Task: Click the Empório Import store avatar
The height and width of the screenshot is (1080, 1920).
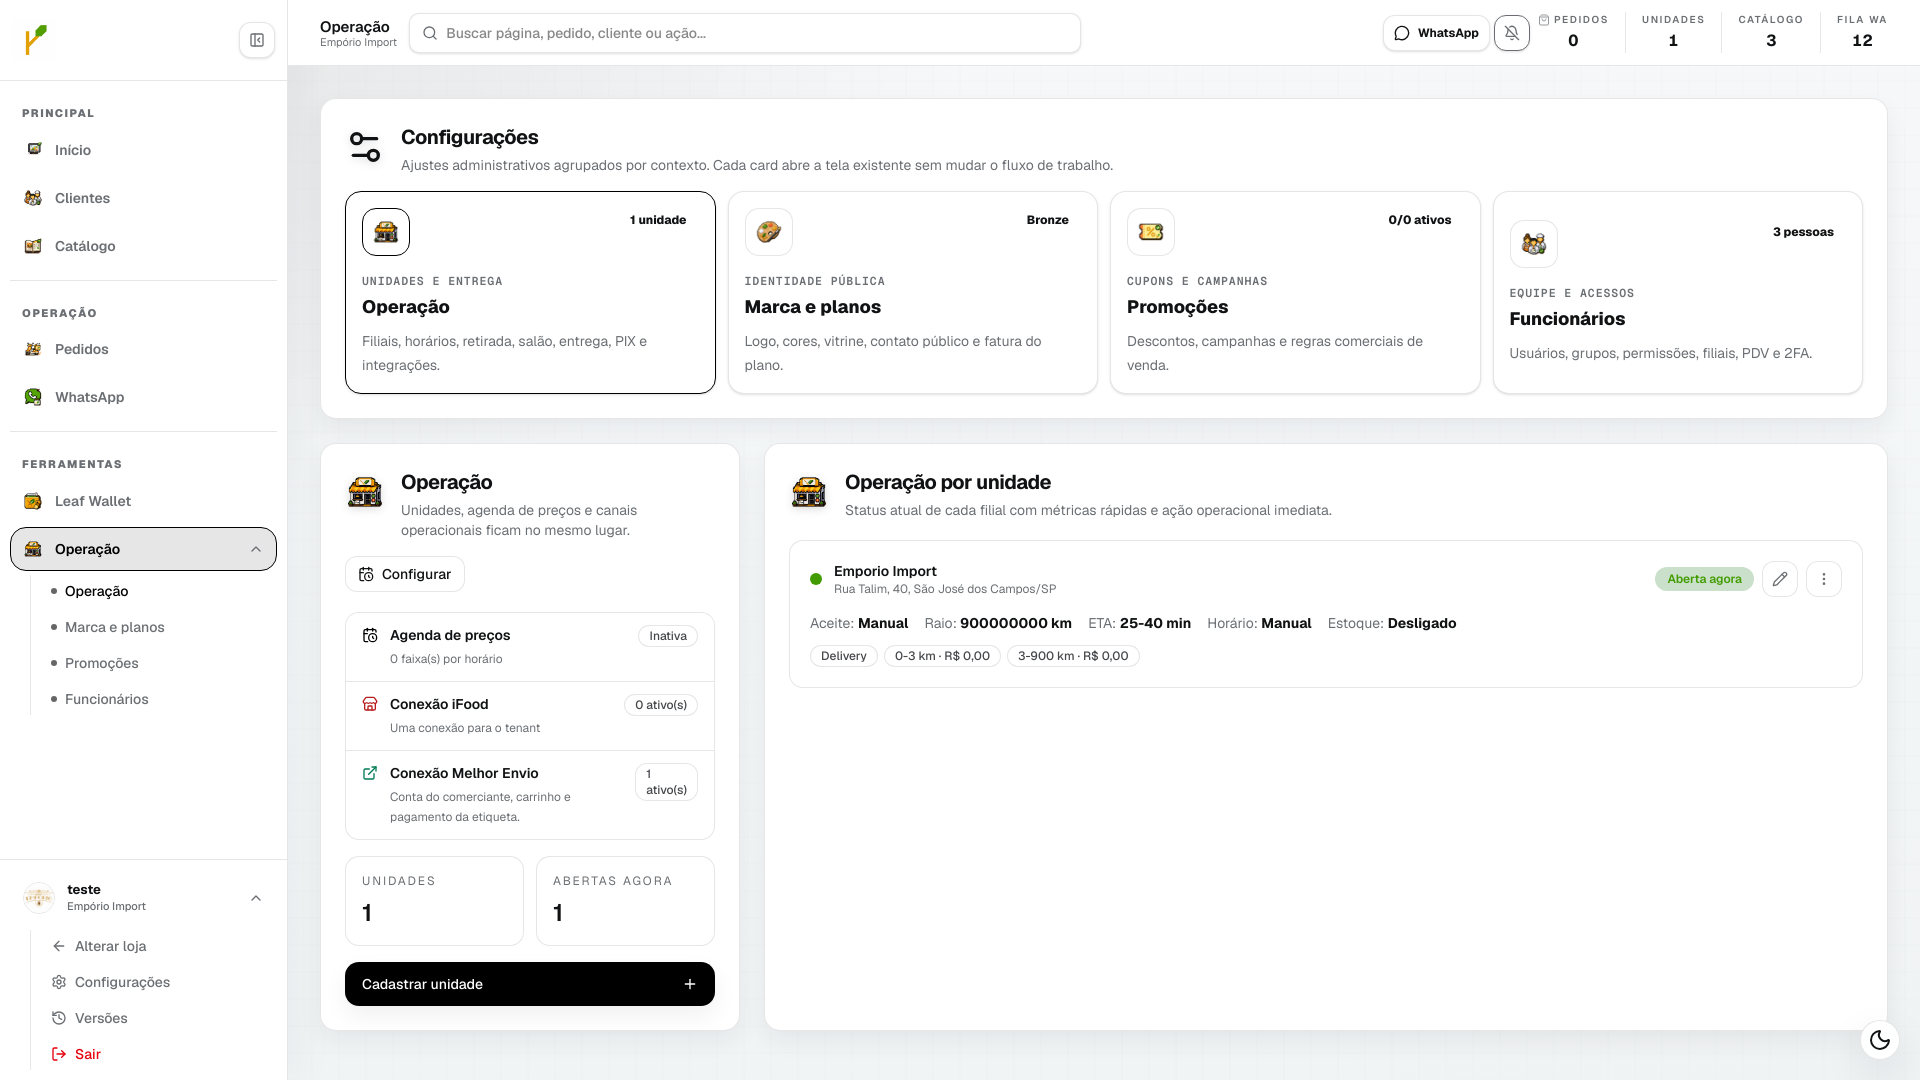Action: point(39,898)
